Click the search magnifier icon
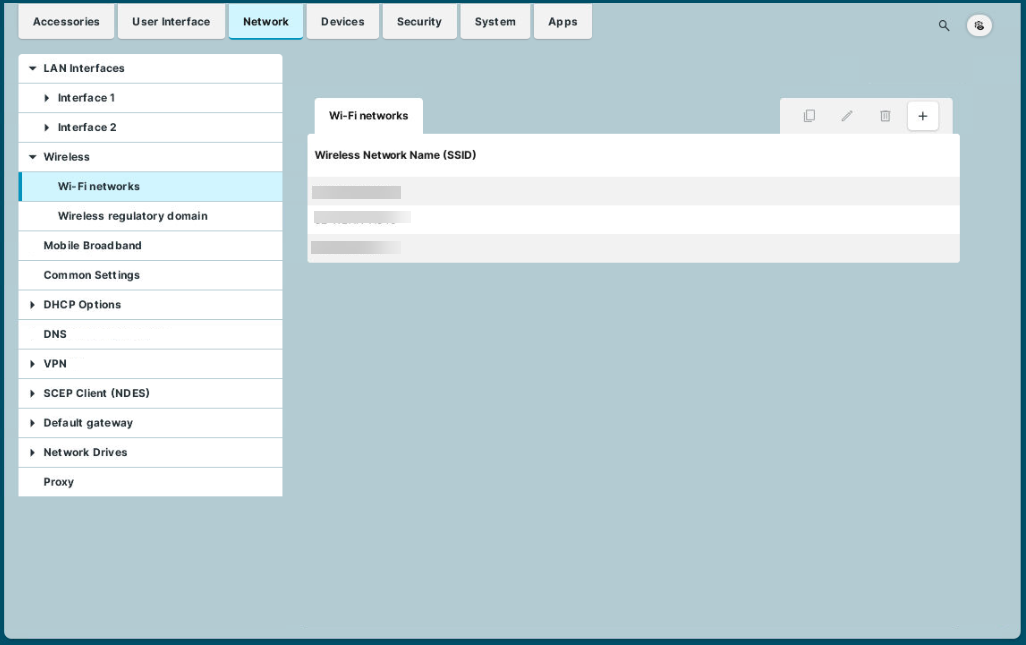 (943, 26)
